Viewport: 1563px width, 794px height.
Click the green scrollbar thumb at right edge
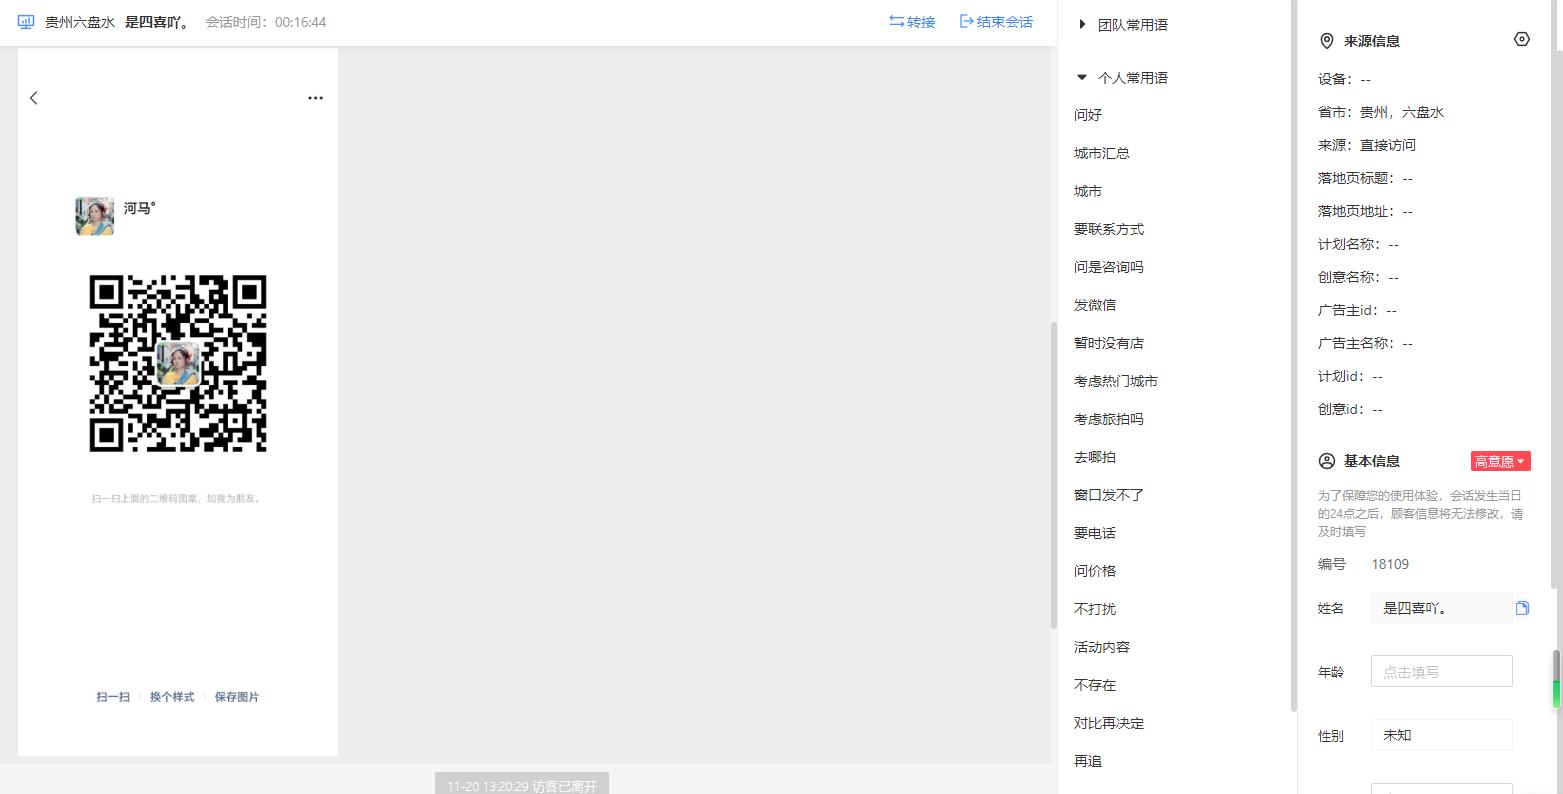pyautogui.click(x=1556, y=680)
